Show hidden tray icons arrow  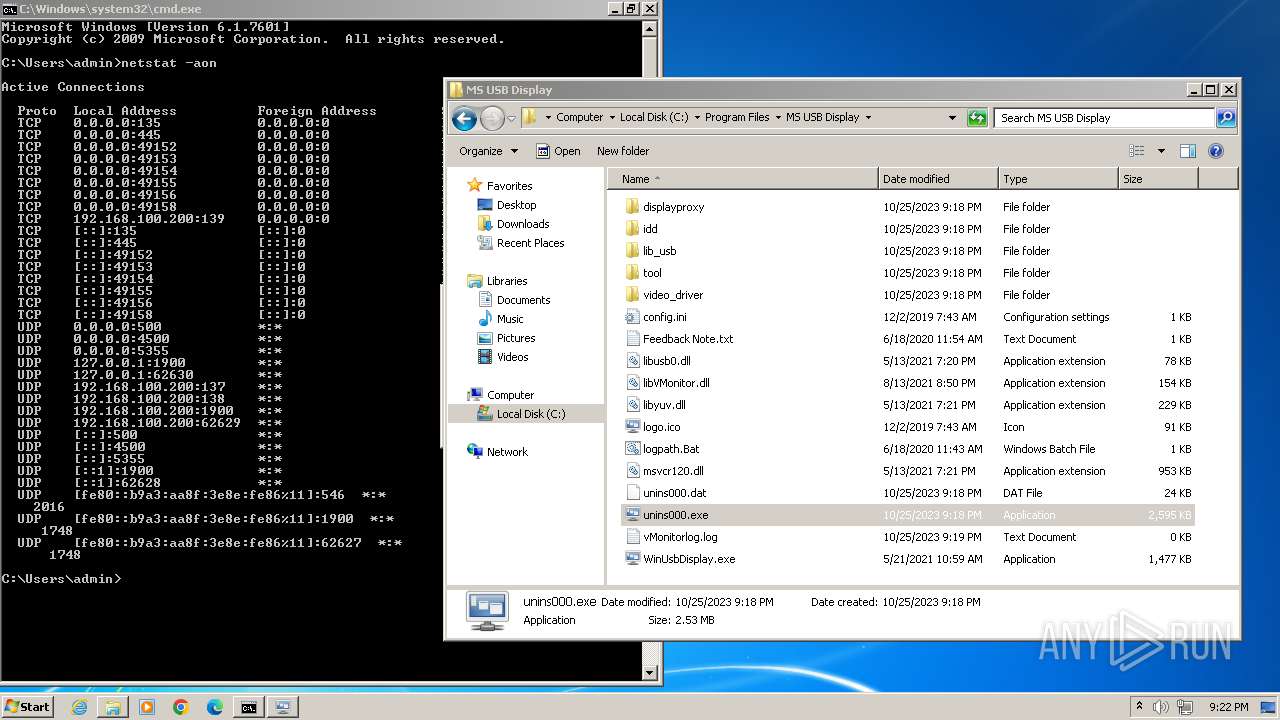click(x=1139, y=707)
